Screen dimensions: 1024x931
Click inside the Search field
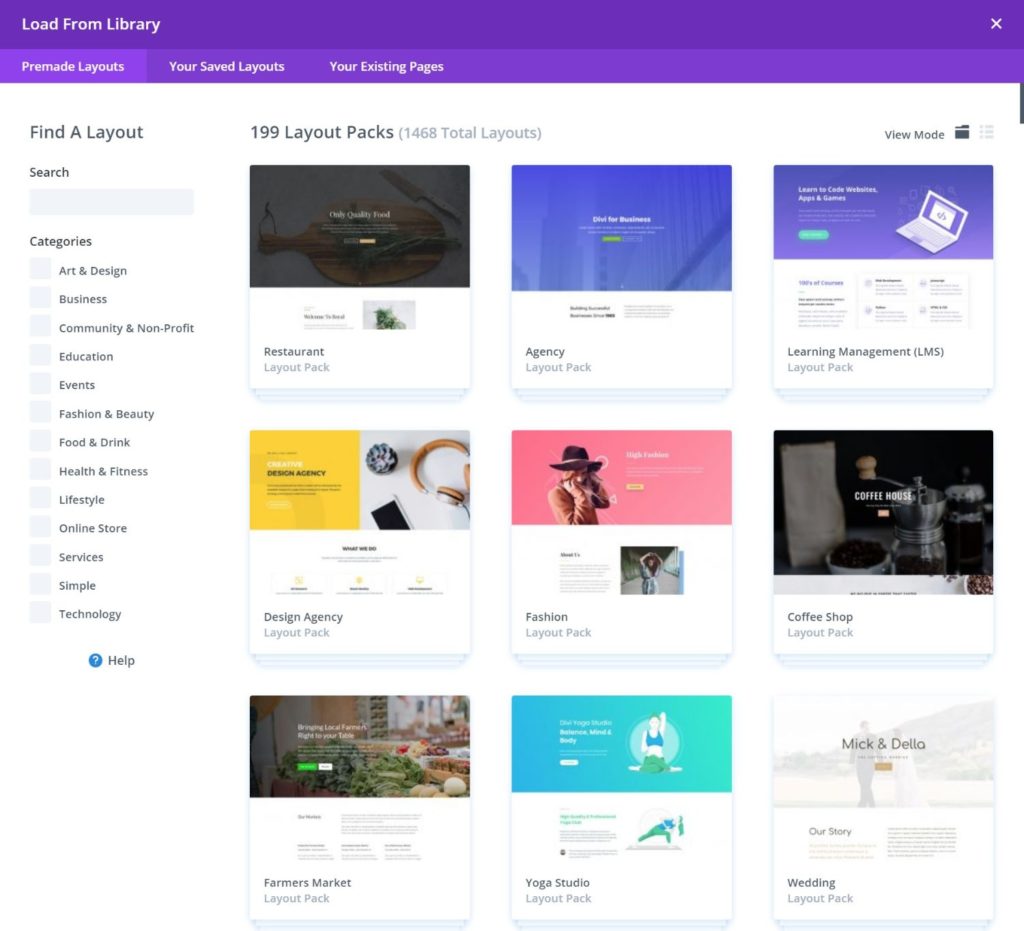111,201
